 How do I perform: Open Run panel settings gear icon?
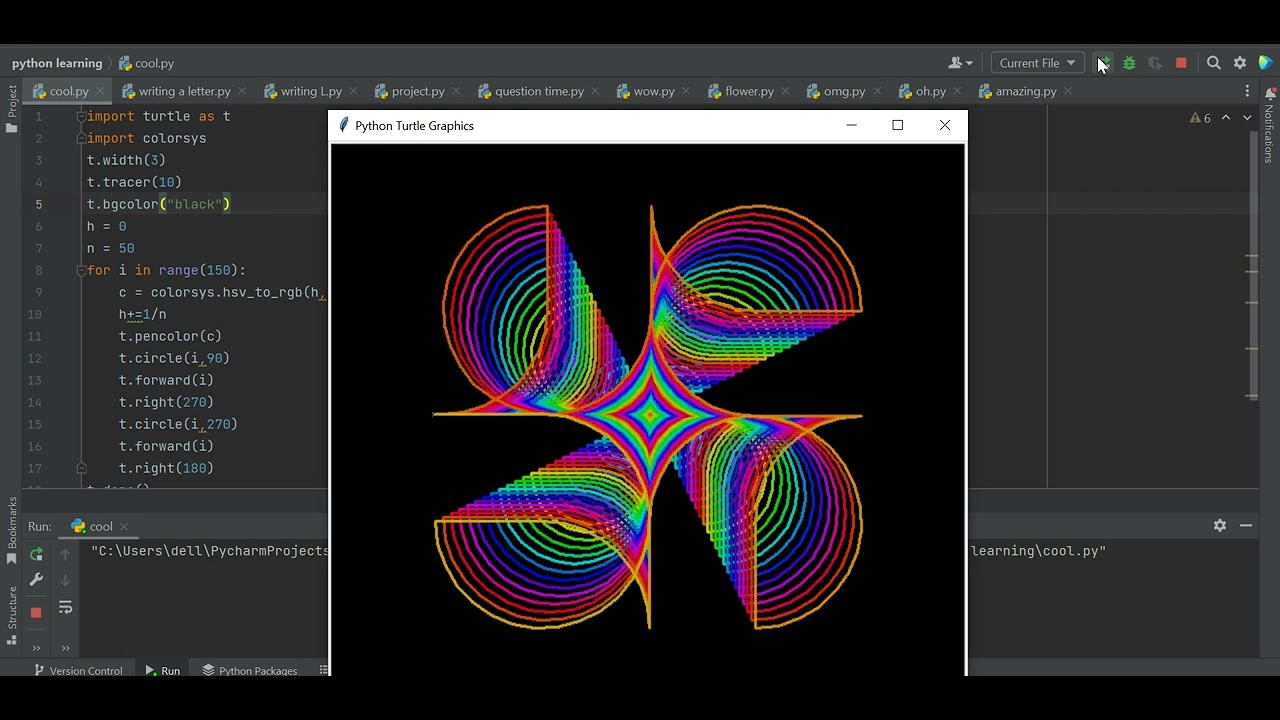point(1220,525)
